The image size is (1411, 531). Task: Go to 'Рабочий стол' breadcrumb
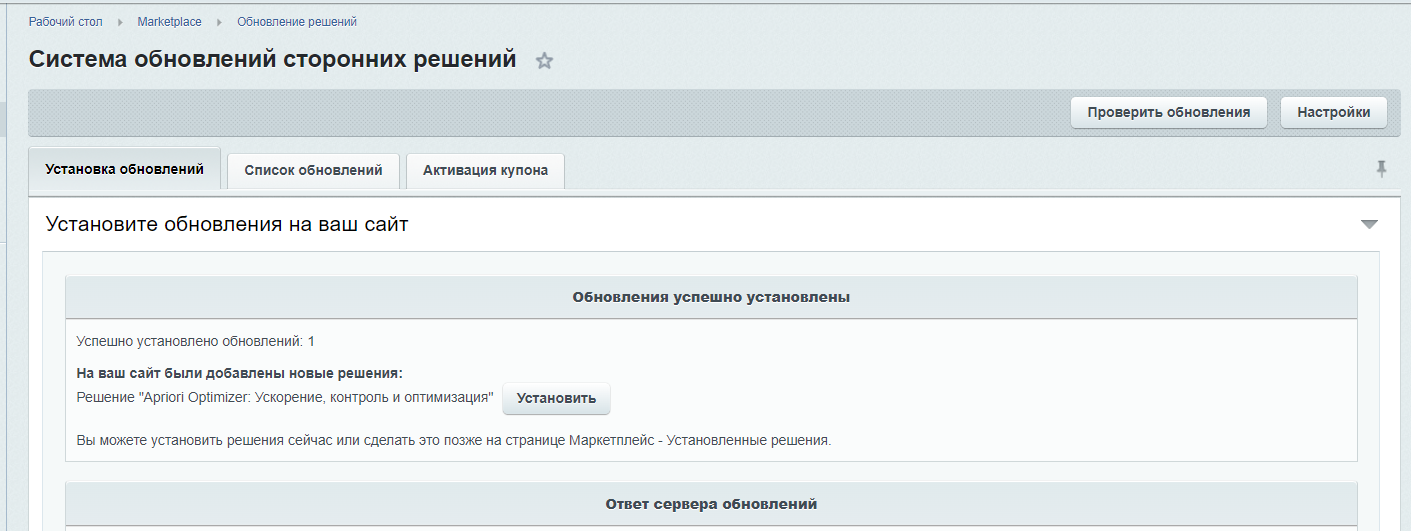click(65, 22)
